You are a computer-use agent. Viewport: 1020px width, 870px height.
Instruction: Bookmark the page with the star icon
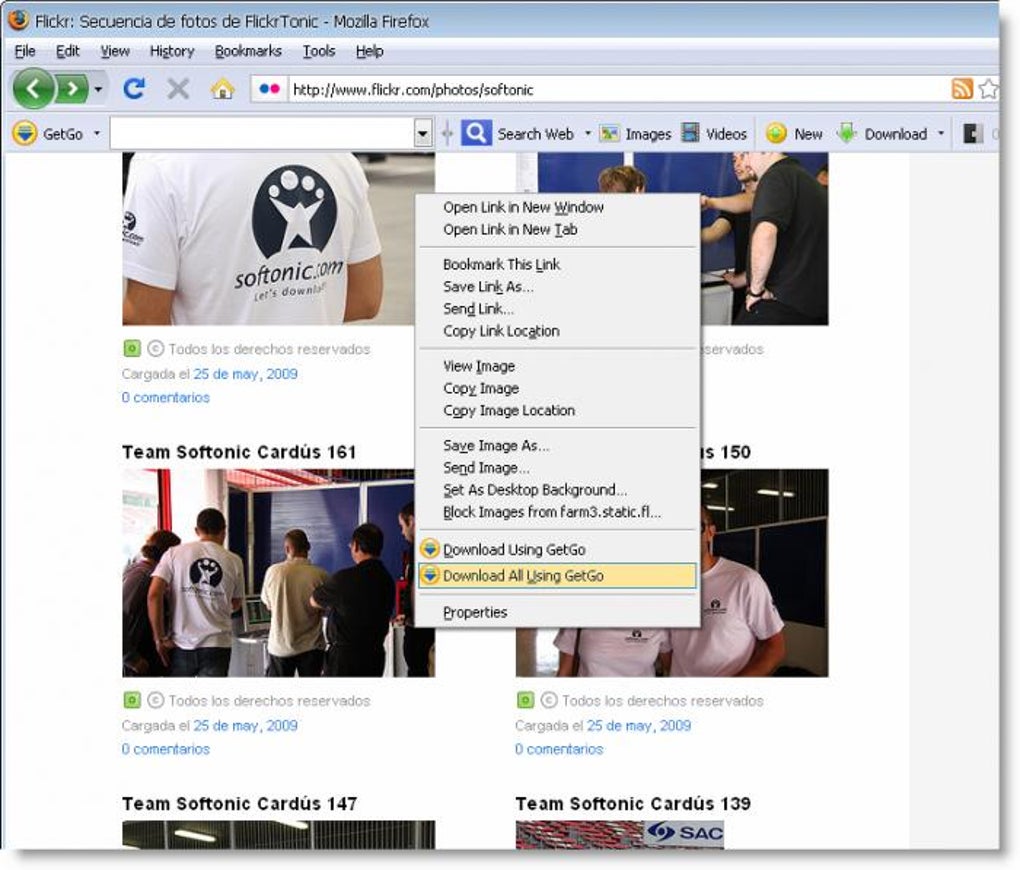[988, 88]
